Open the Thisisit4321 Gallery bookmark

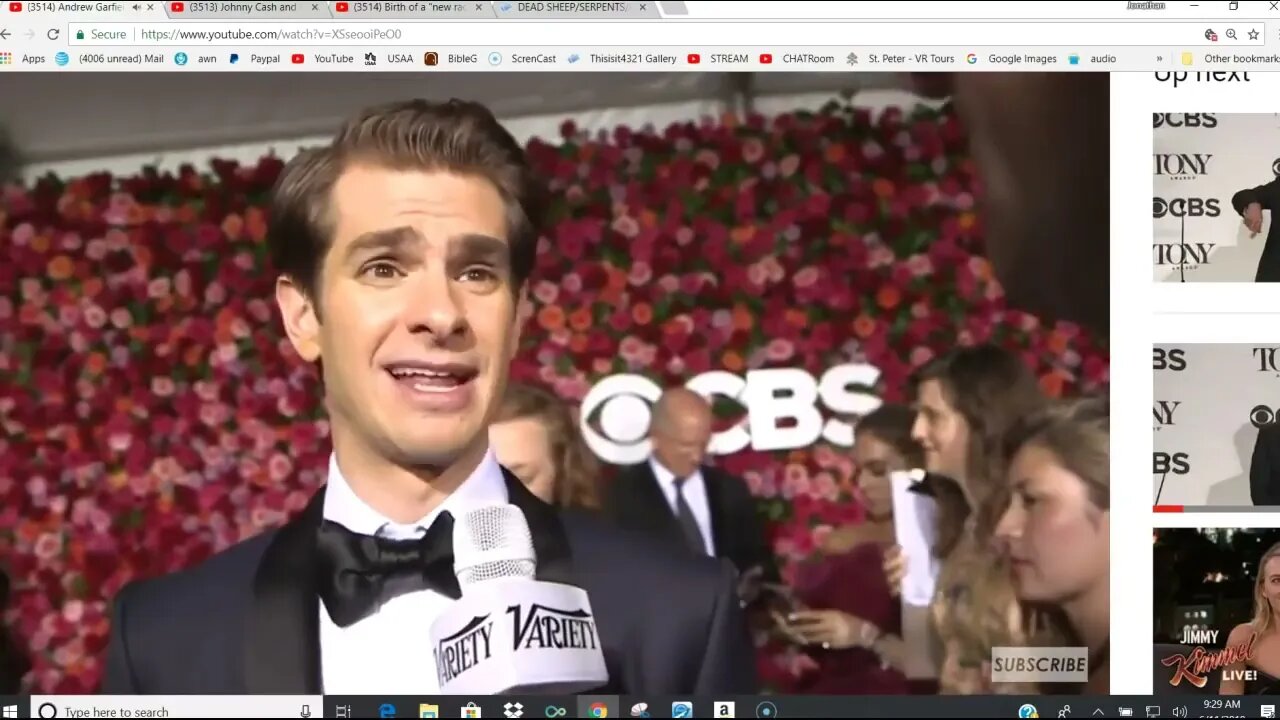click(x=621, y=59)
